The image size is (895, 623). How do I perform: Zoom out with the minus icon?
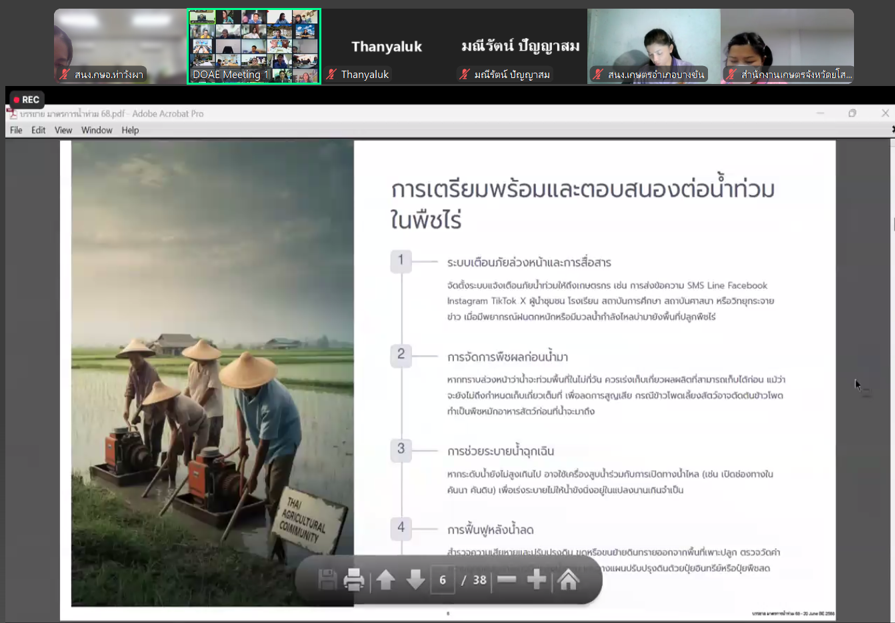click(x=507, y=580)
